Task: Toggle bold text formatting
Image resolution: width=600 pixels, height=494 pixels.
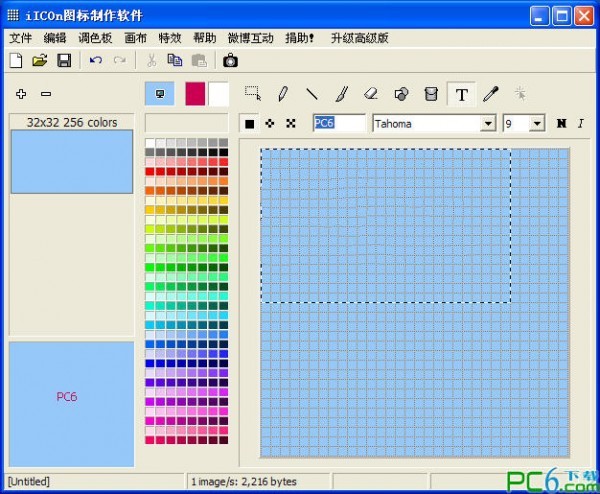Action: (x=561, y=123)
